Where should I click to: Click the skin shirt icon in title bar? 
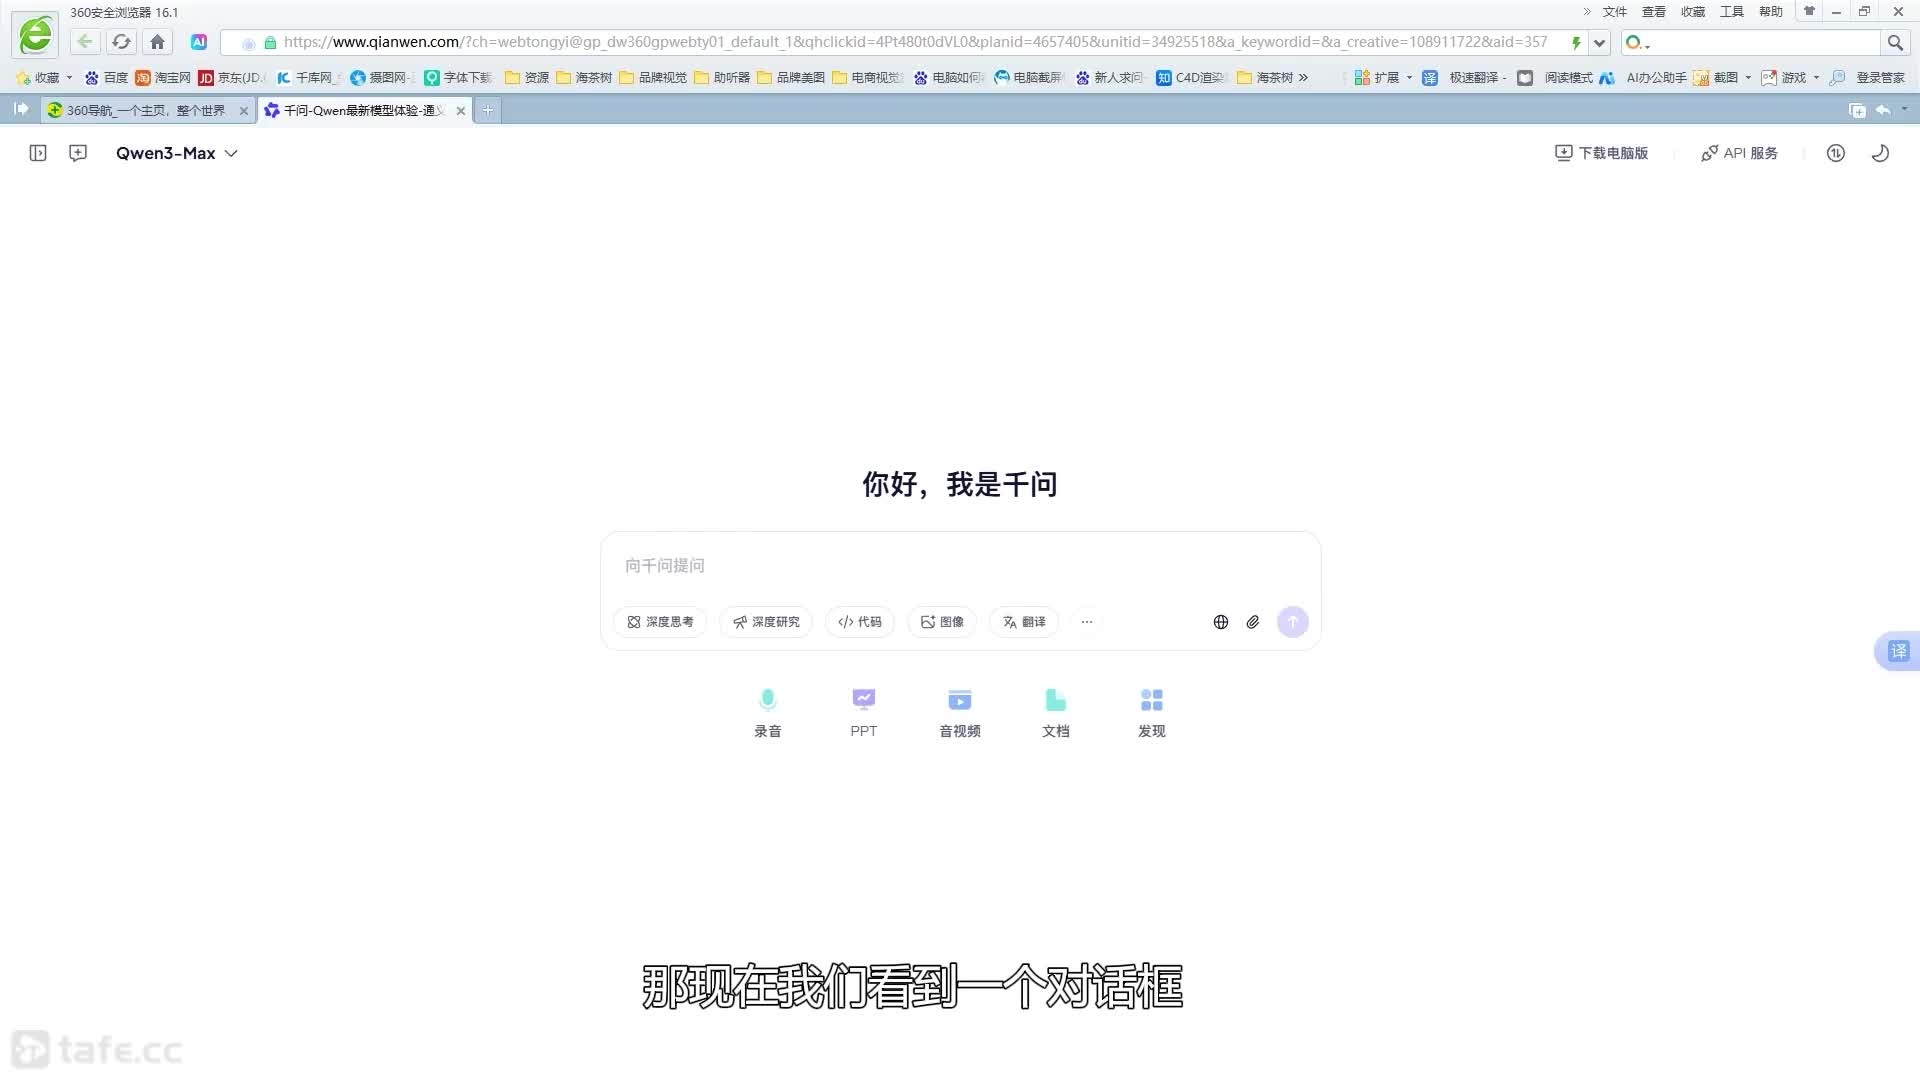pyautogui.click(x=1809, y=11)
